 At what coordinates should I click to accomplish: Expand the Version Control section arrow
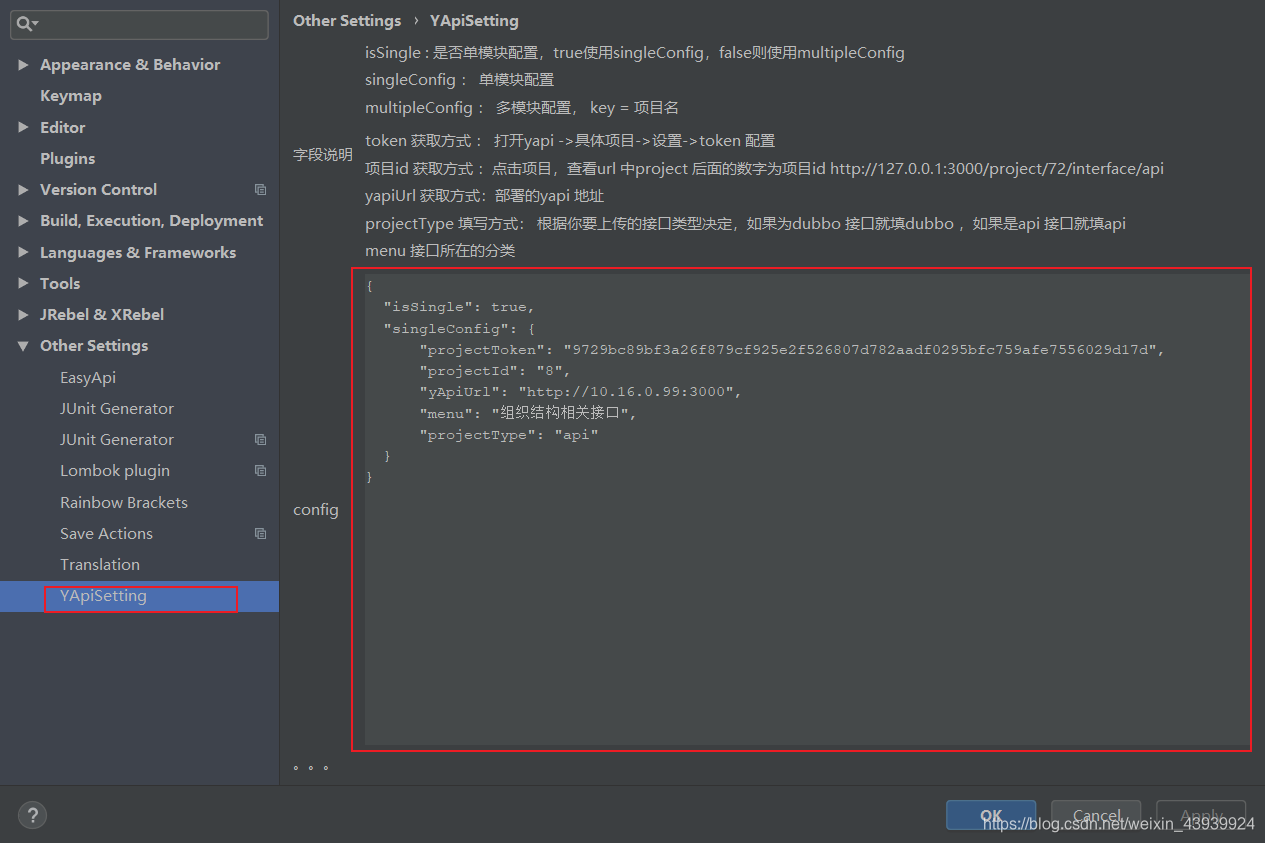point(23,190)
